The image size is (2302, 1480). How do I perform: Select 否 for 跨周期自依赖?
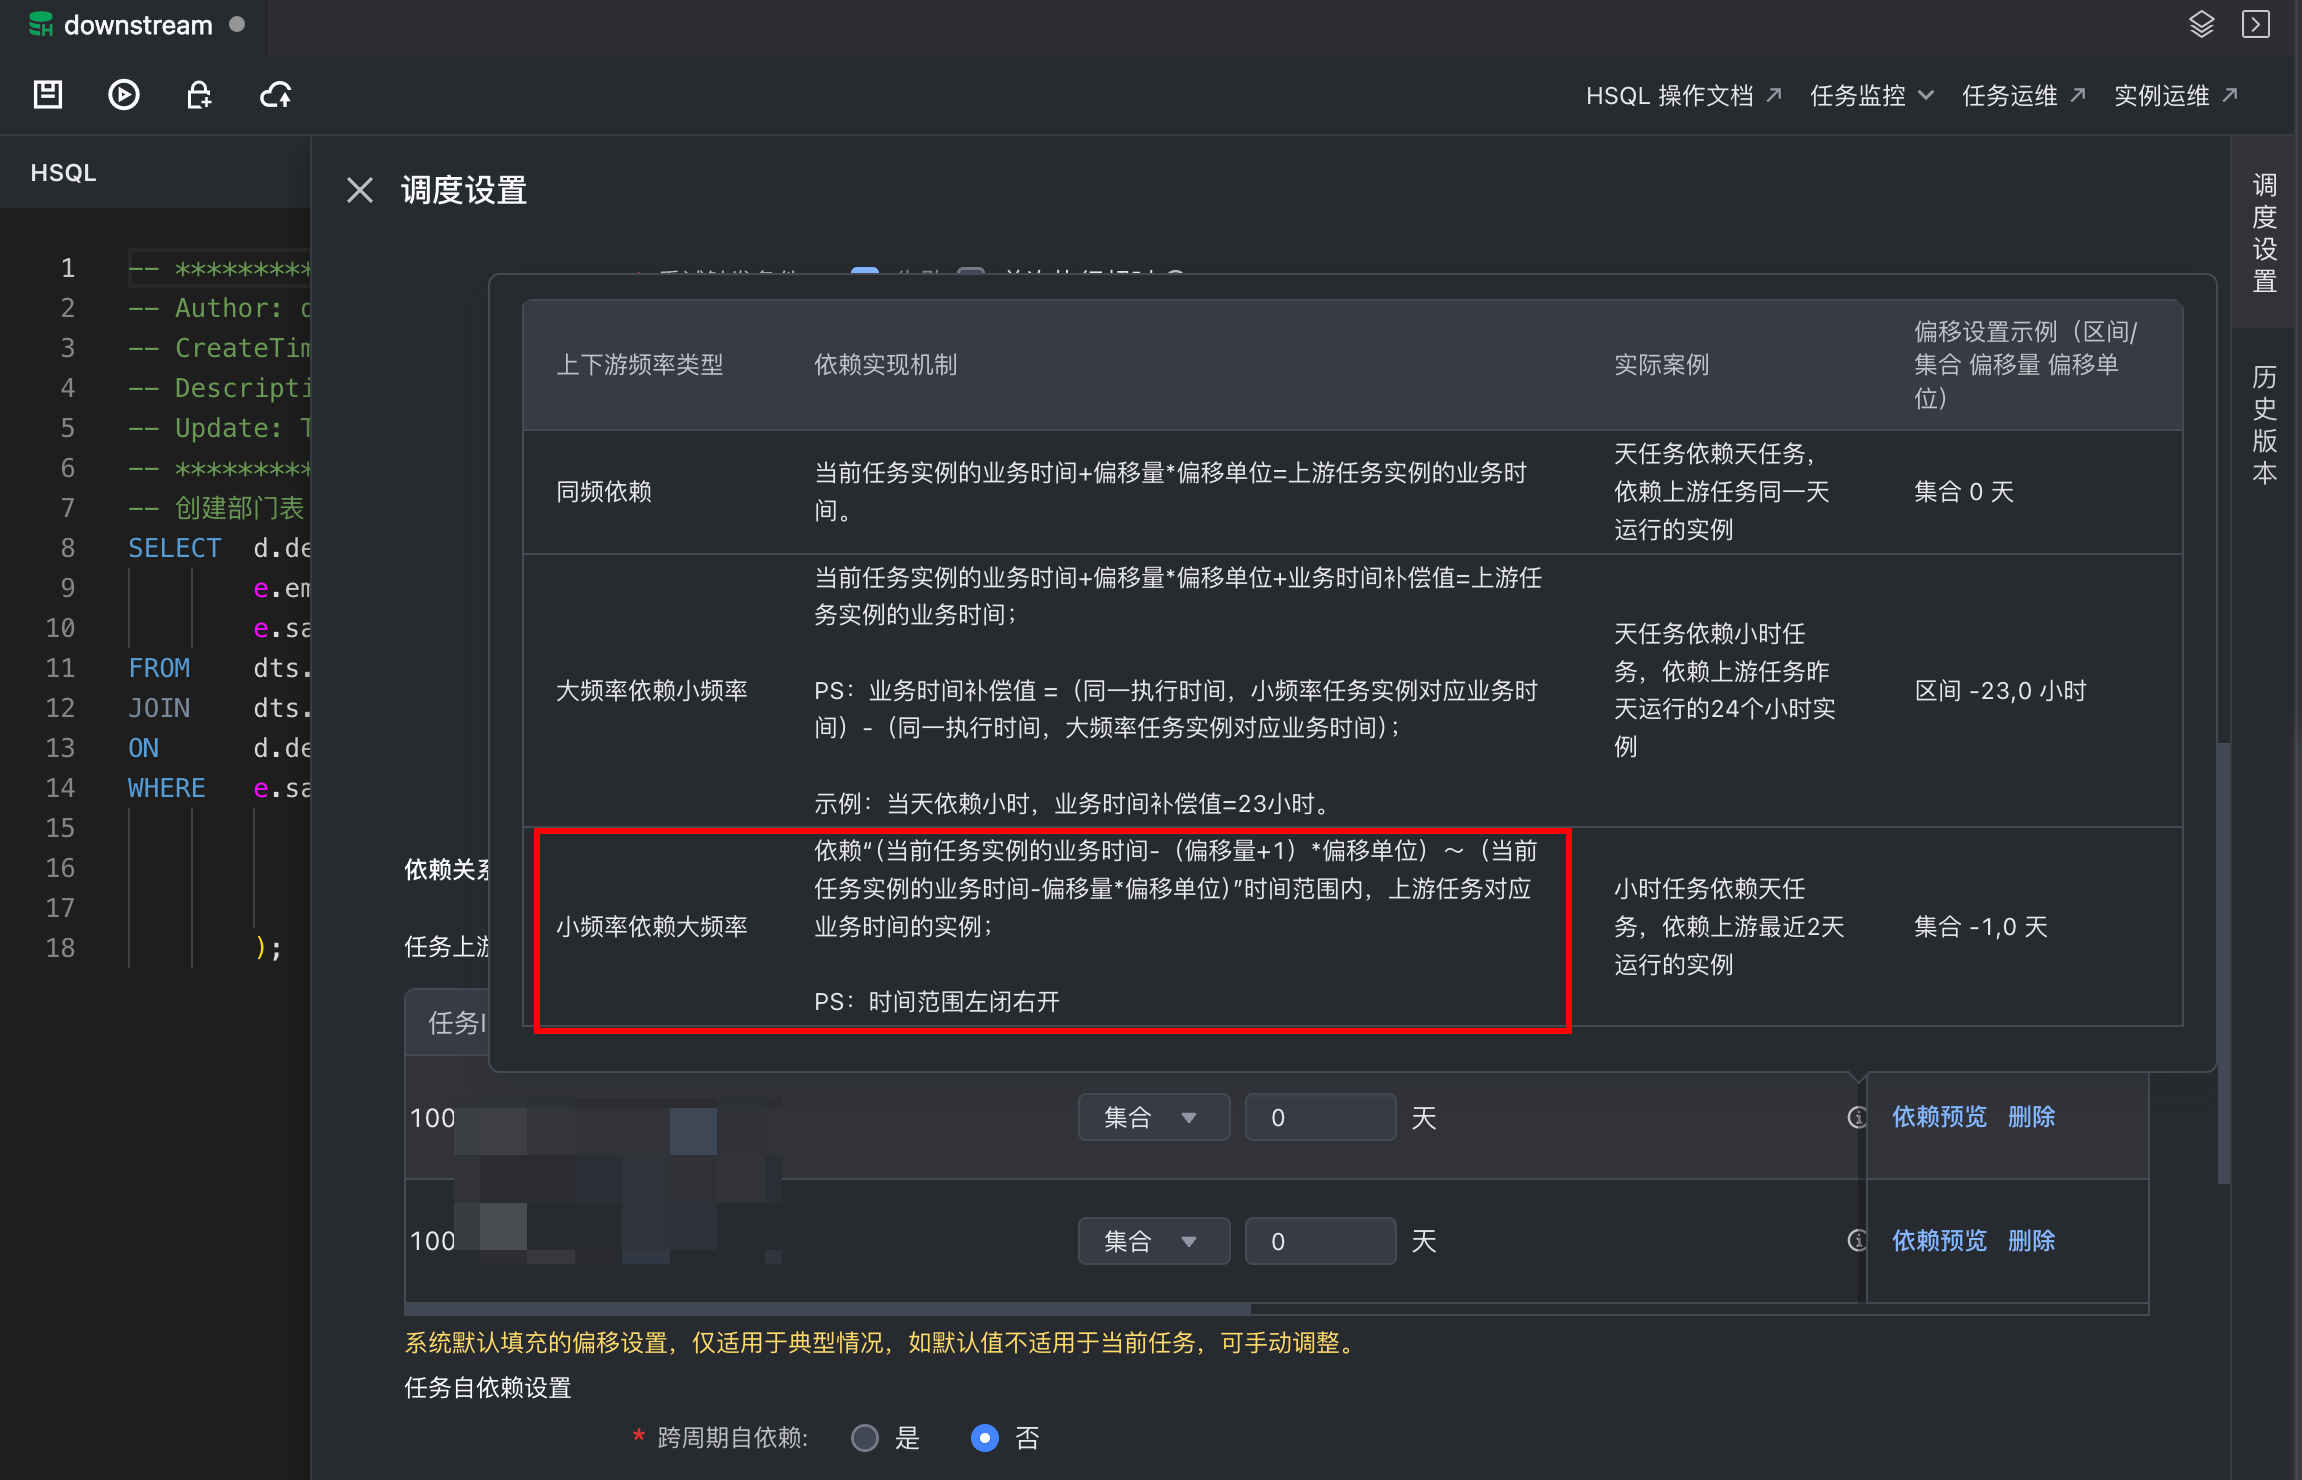click(x=985, y=1438)
